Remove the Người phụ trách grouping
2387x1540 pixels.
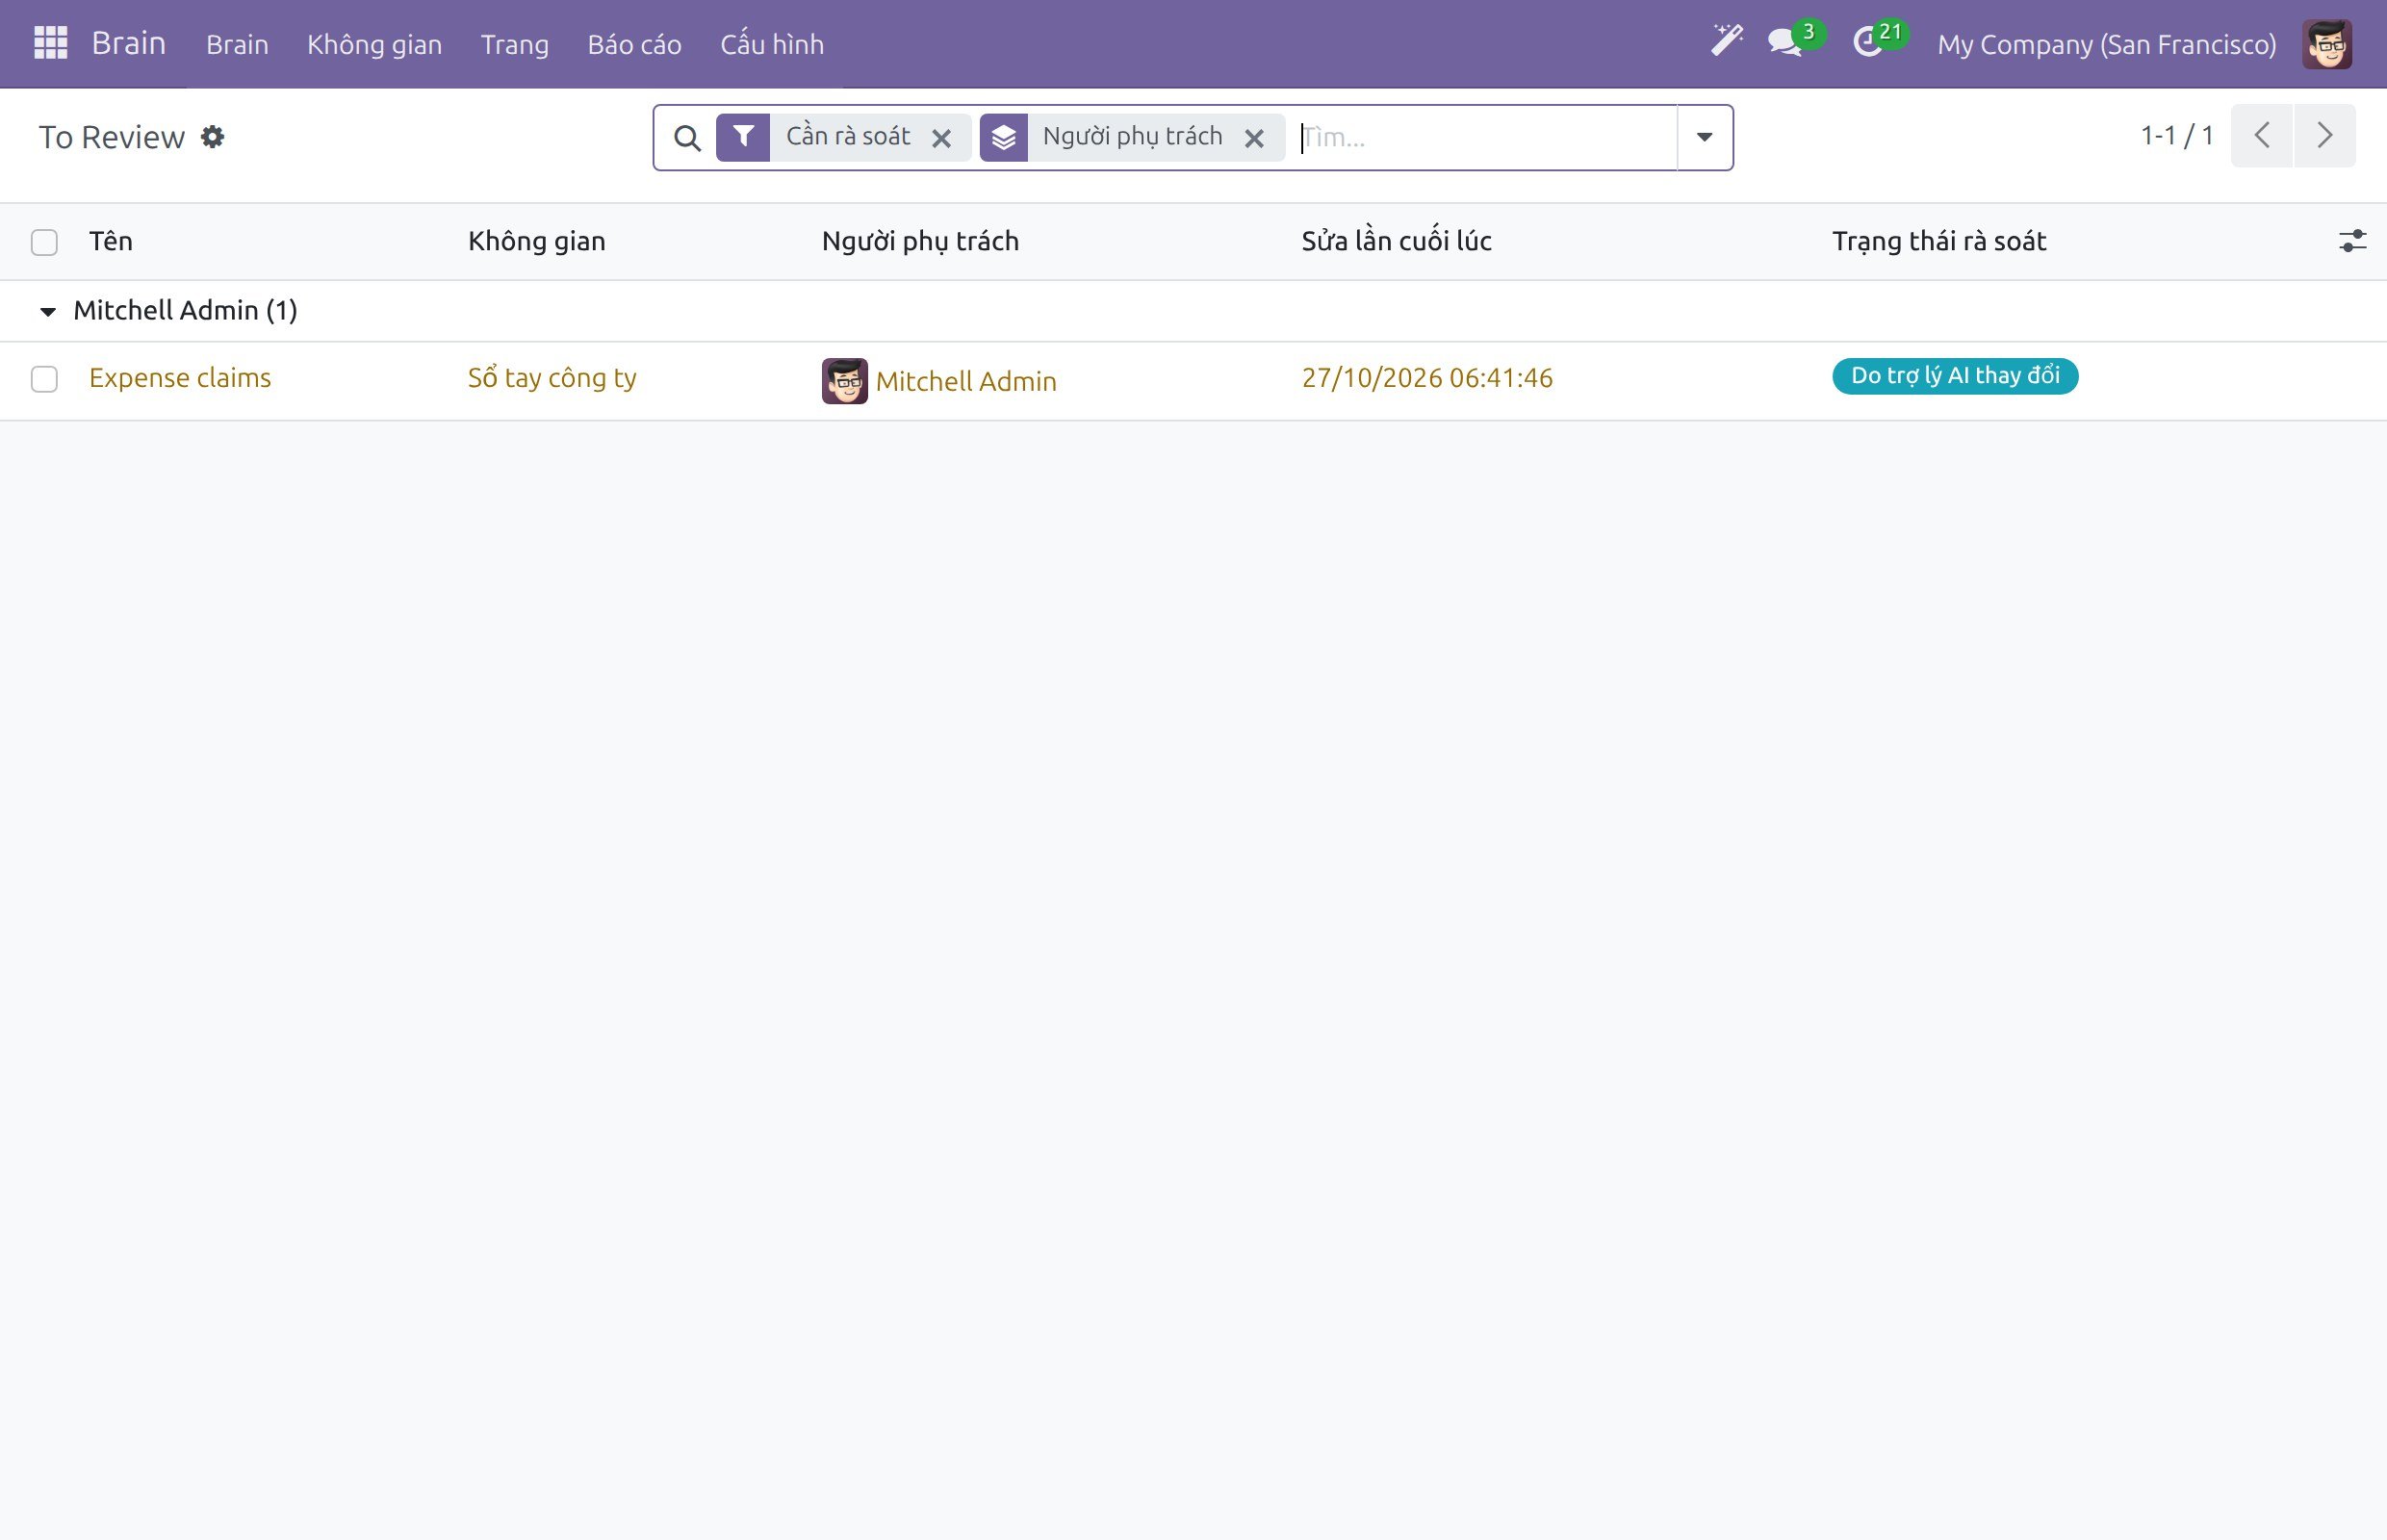pos(1254,138)
